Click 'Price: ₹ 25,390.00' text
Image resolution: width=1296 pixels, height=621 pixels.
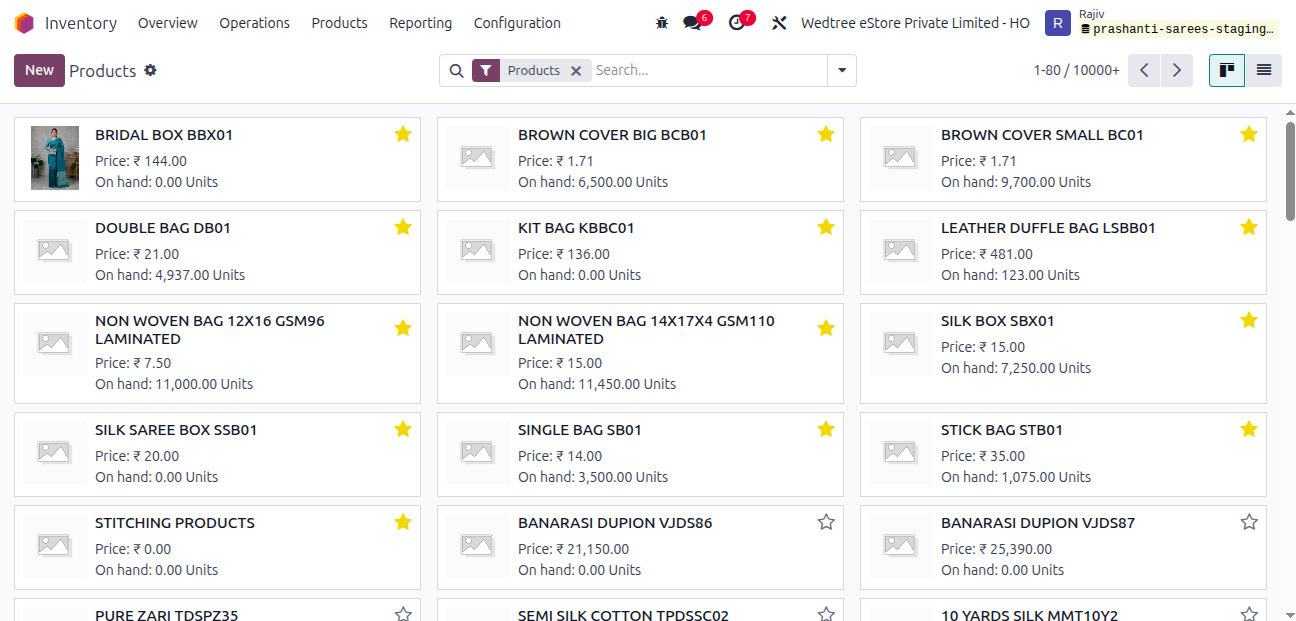(996, 549)
